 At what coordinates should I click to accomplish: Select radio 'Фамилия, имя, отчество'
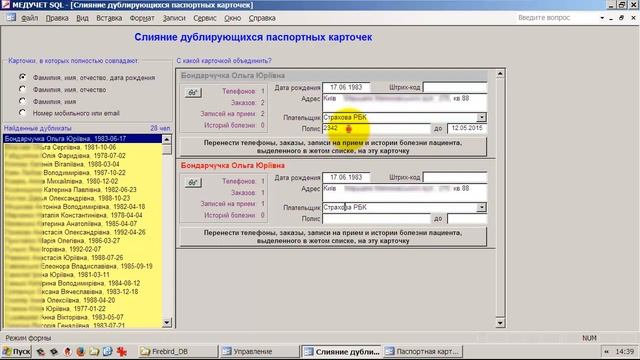pyautogui.click(x=22, y=89)
